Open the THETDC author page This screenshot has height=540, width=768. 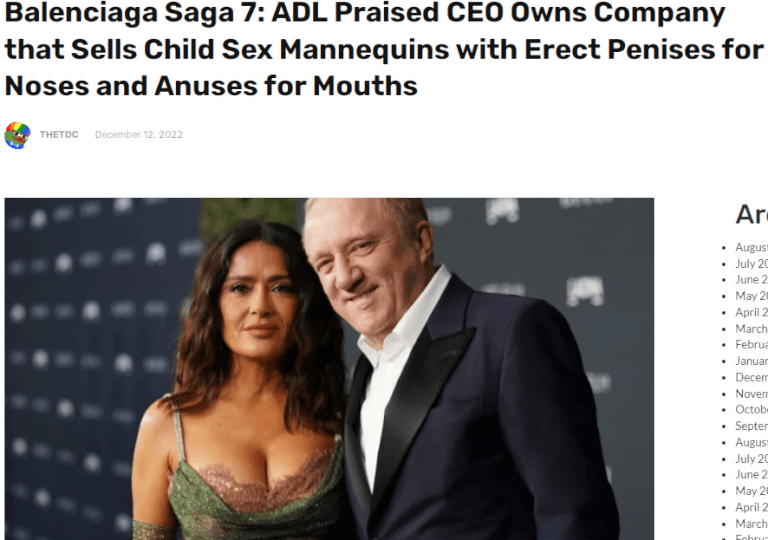point(59,135)
